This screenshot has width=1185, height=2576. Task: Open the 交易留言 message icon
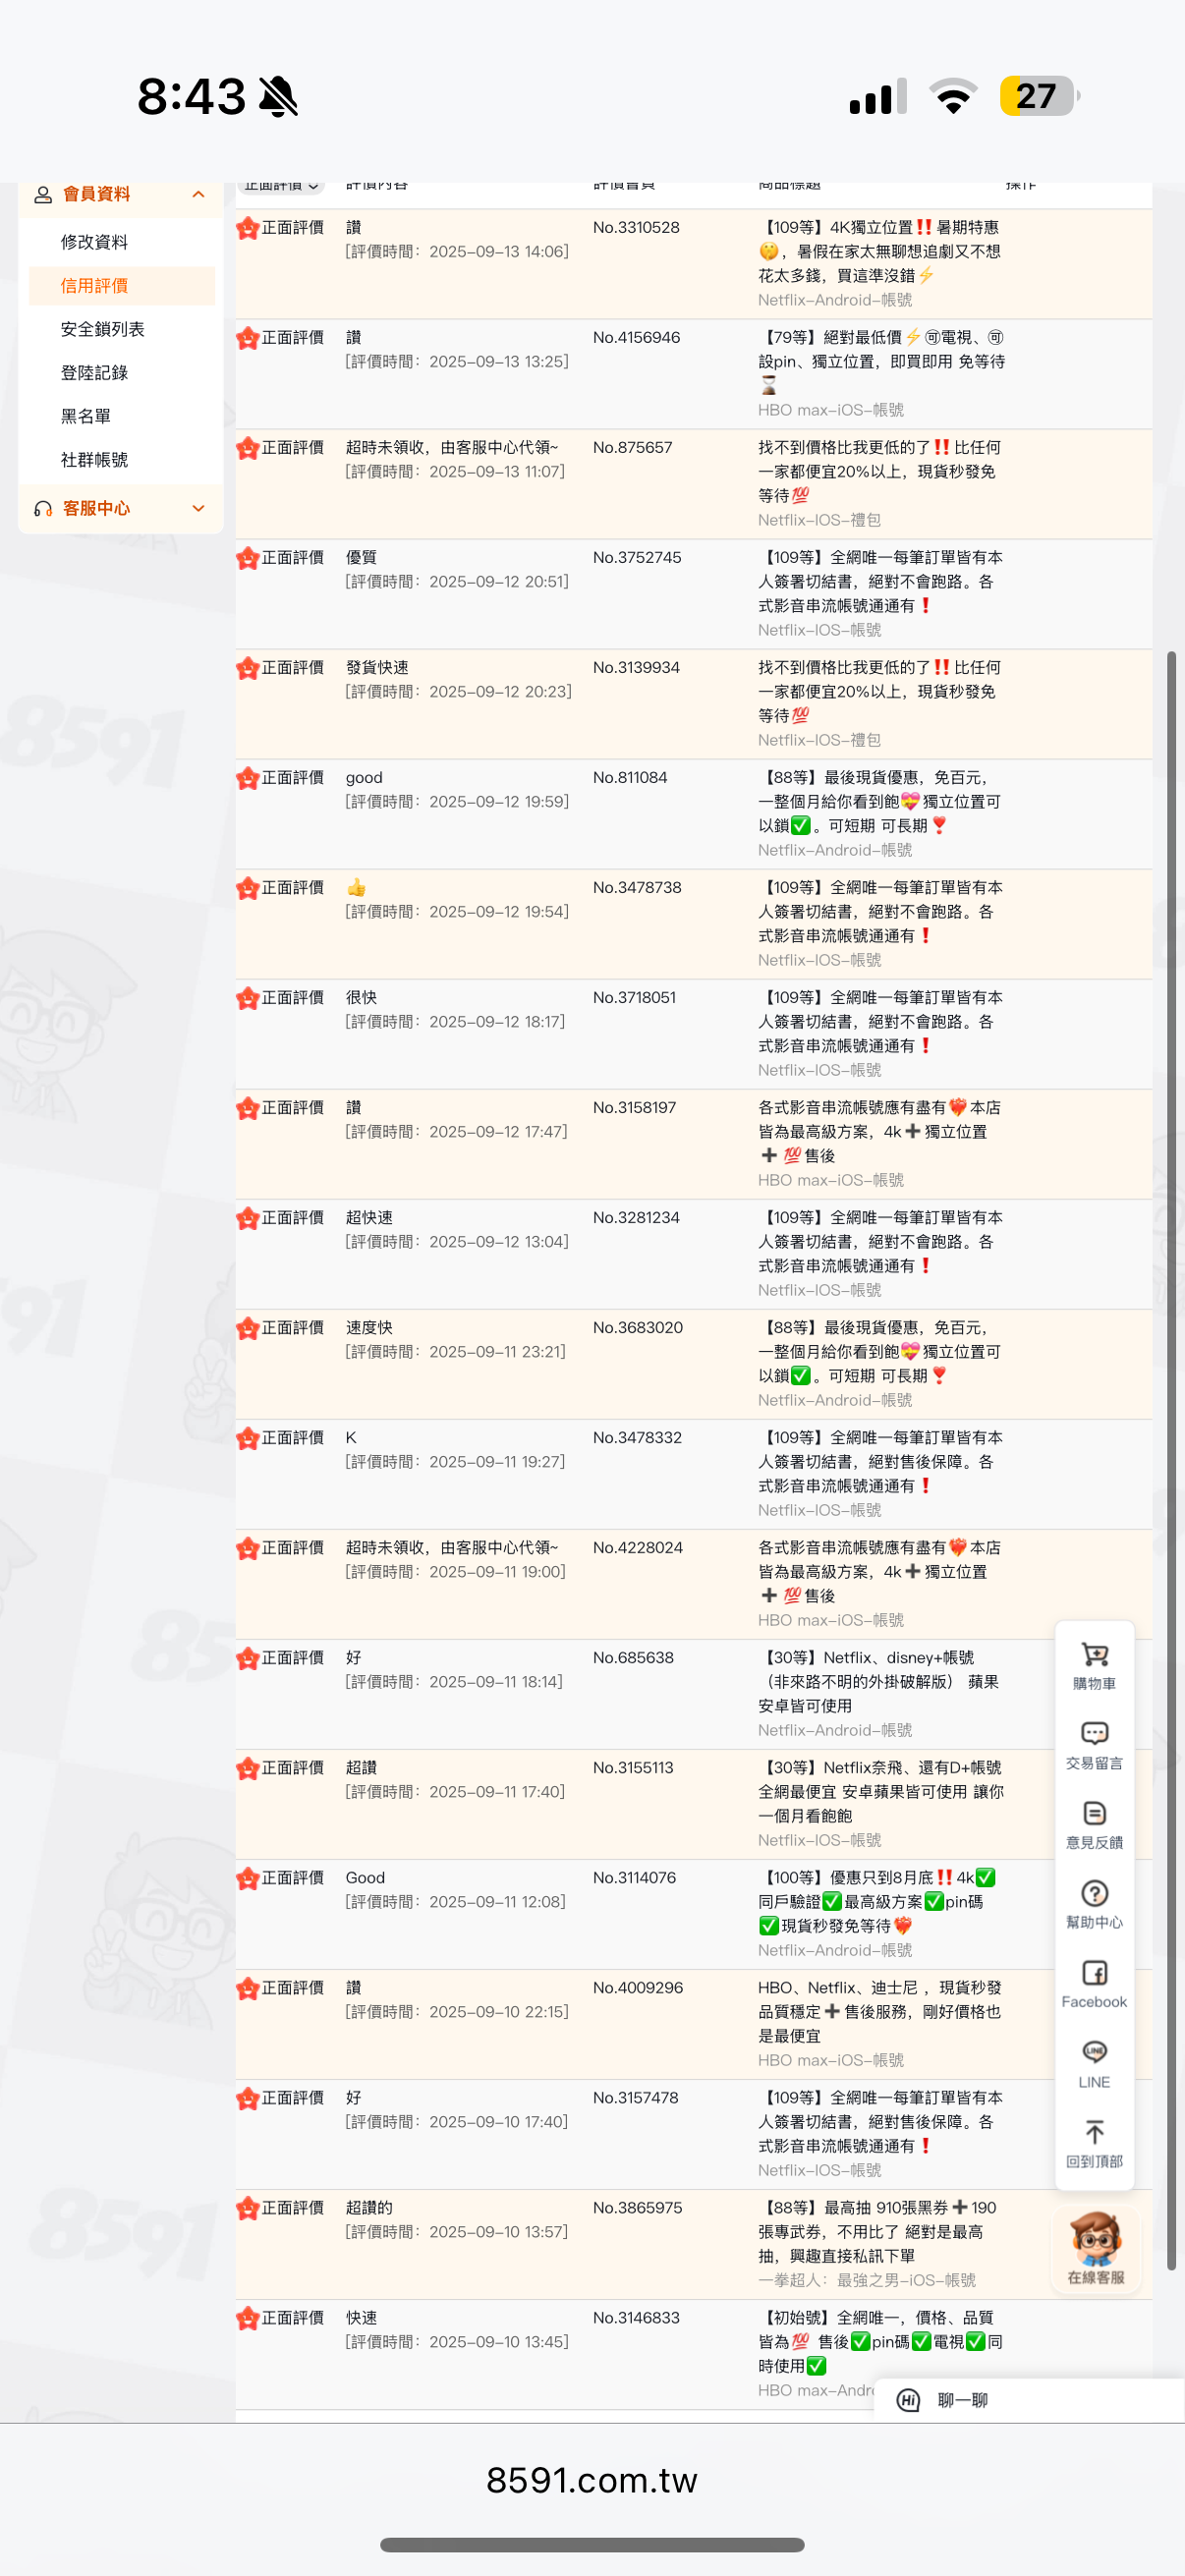1094,1744
